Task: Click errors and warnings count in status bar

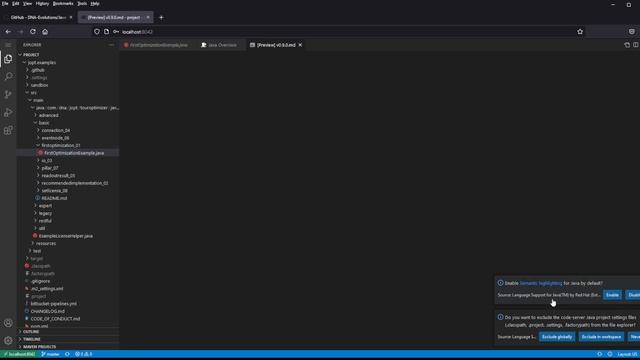Action: [84, 354]
